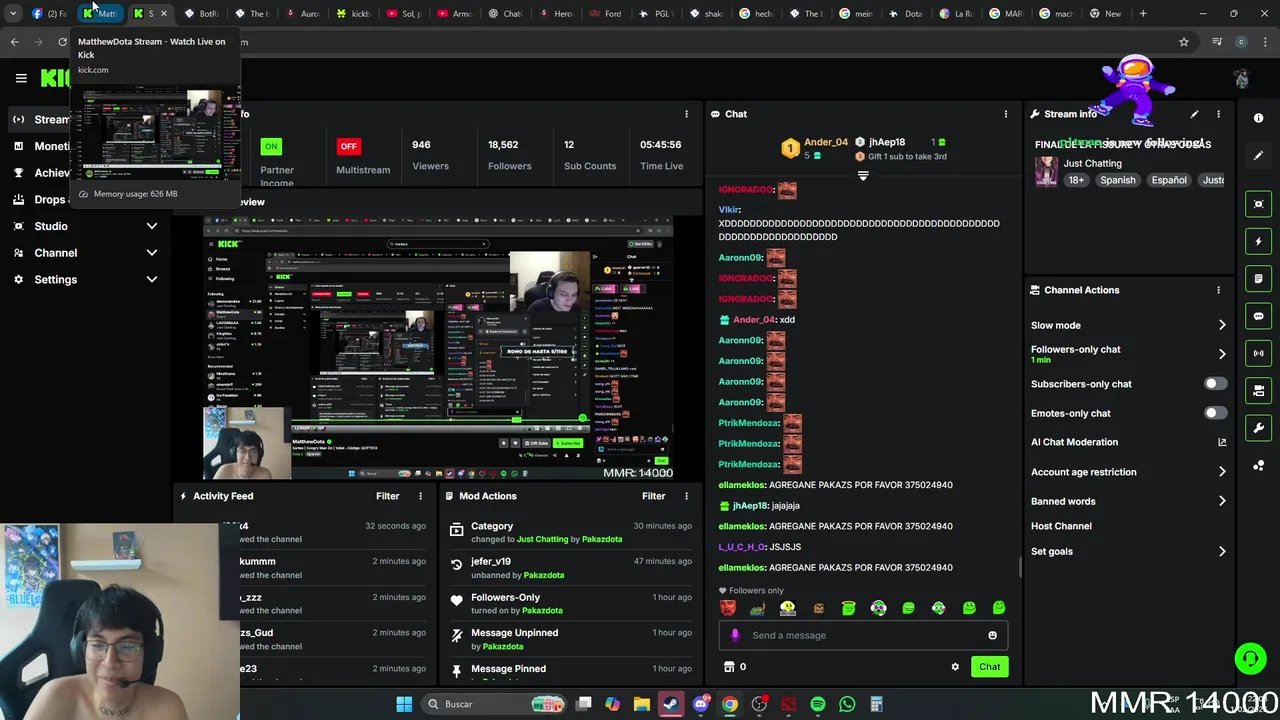Open WhatsApp from the taskbar
This screenshot has height=720, width=1280.
(847, 704)
